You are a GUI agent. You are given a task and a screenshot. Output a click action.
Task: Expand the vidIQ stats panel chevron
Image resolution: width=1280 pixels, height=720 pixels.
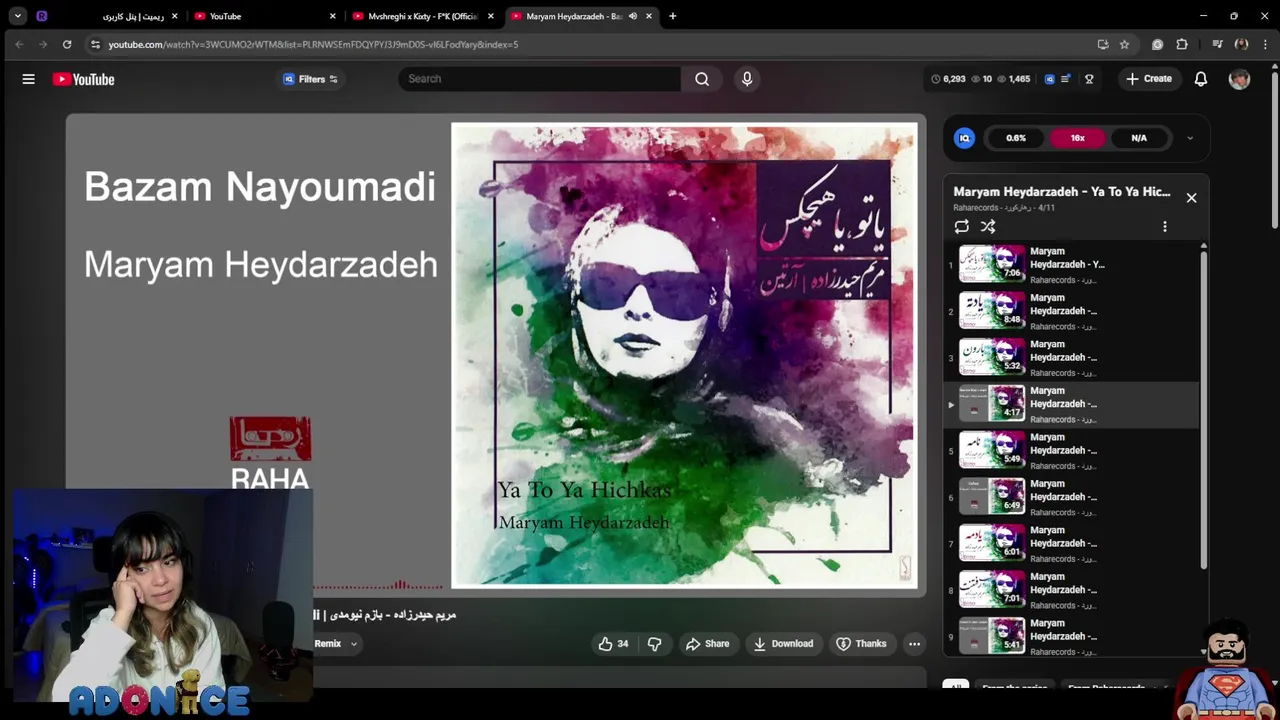1189,138
